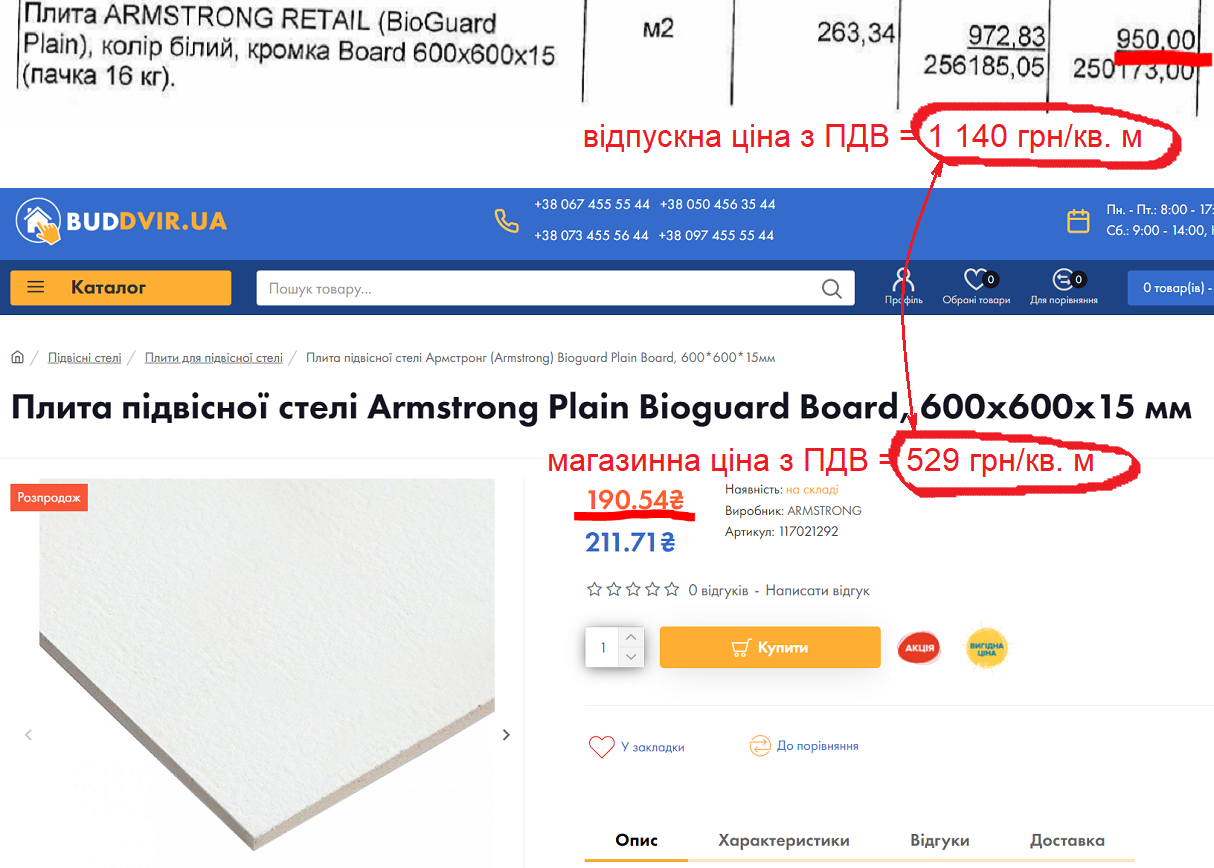The height and width of the screenshot is (868, 1214).
Task: Show next product image arrow
Action: point(506,735)
